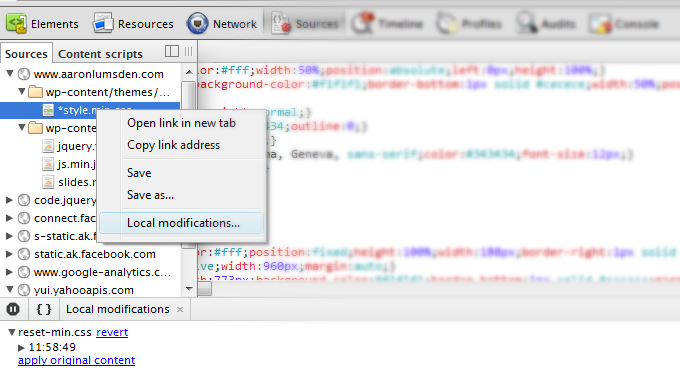
Task: Click apply original content link
Action: 76,360
